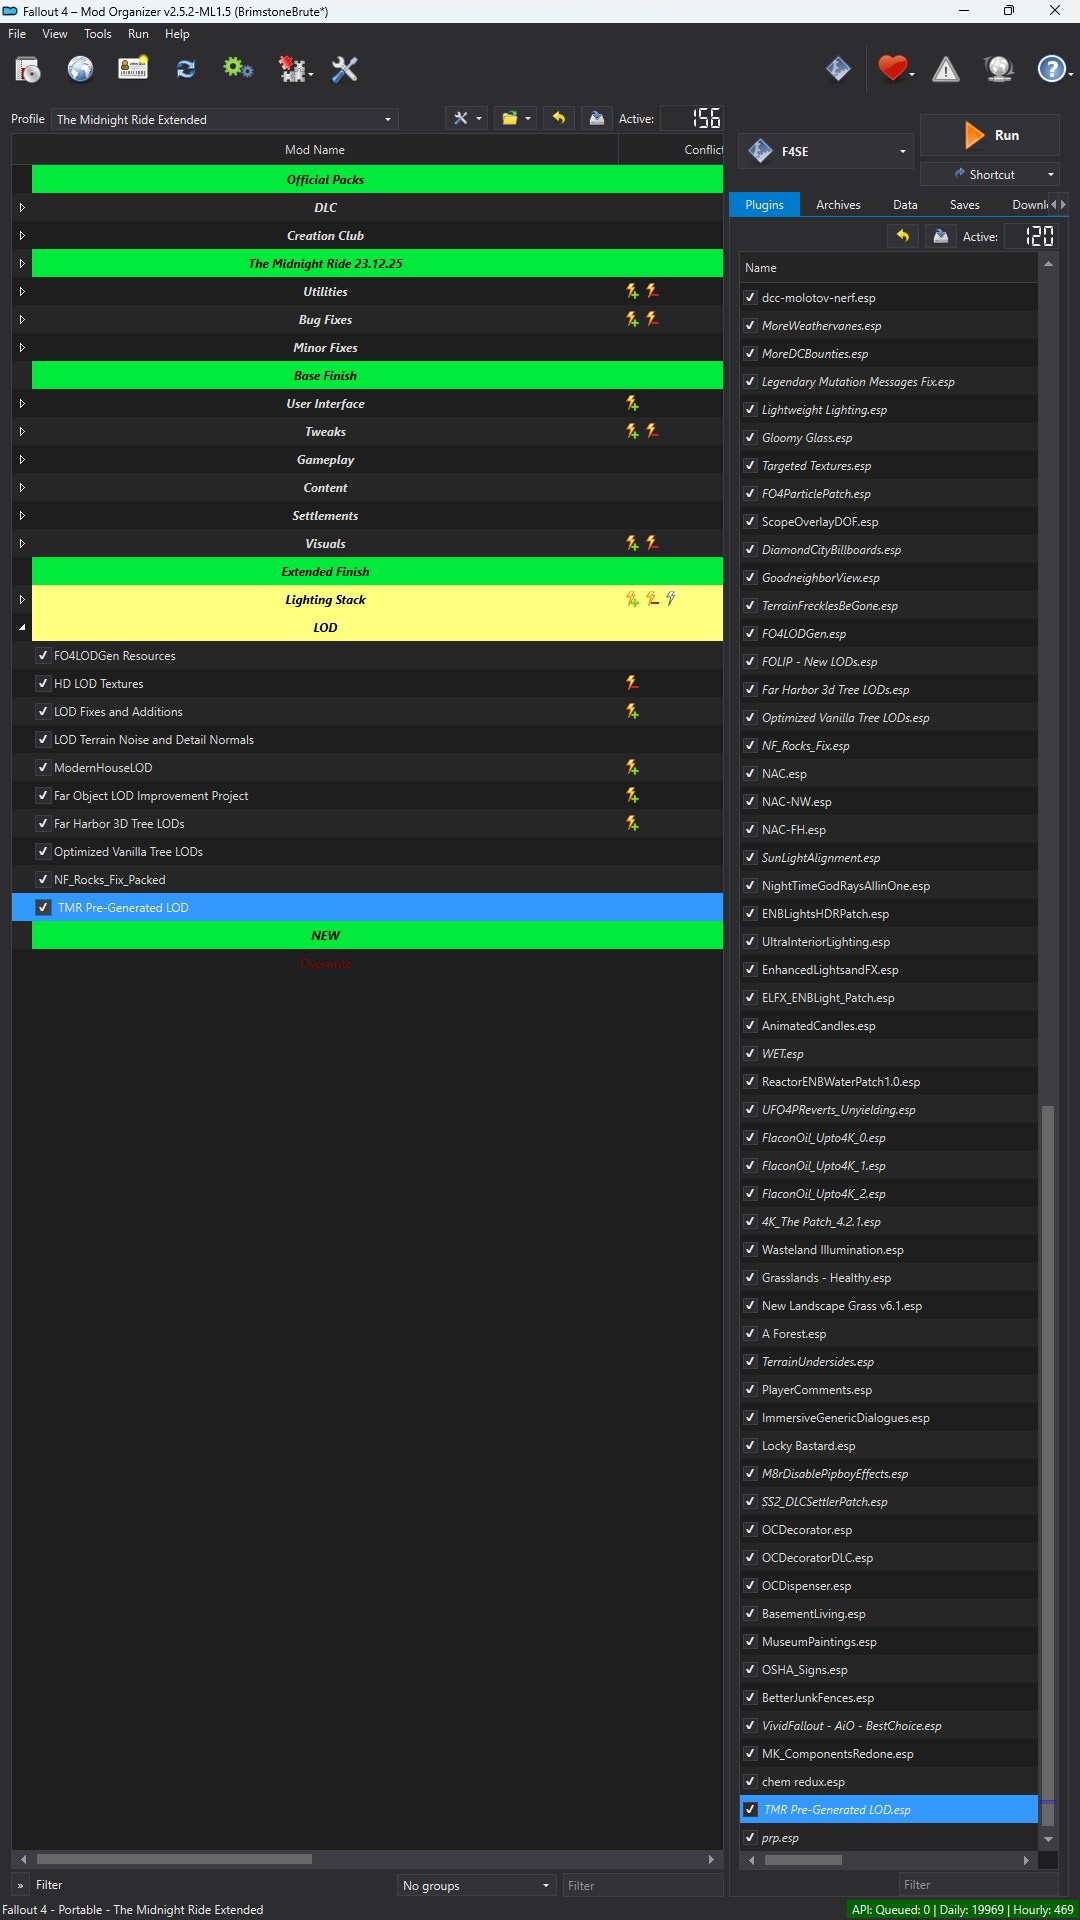Disable the NF_Rocks_Fix_Packed mod checkbox
Screen dimensions: 1080x1920
(43, 879)
